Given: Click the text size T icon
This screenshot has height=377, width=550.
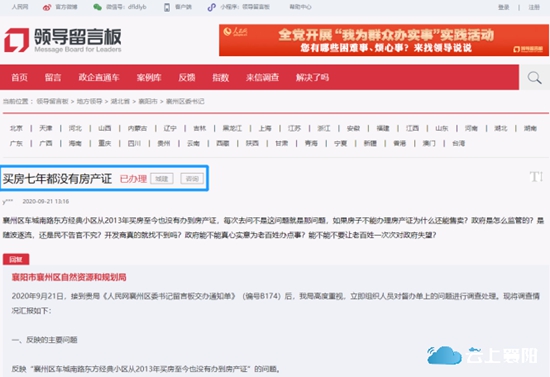Looking at the screenshot, I should 536,177.
